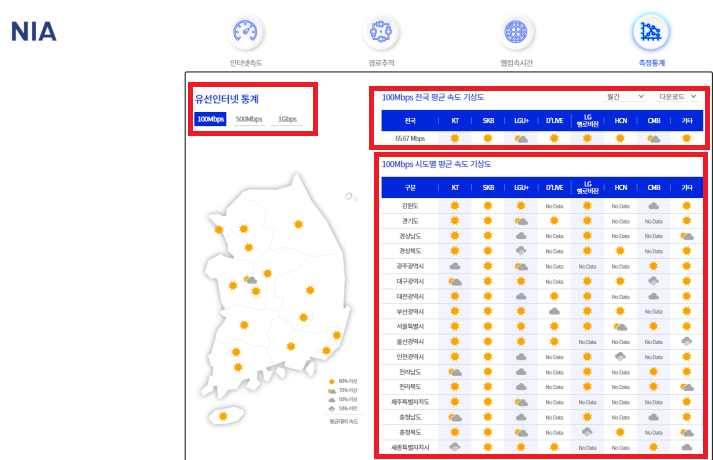Click the 100Mbps 전국 평균 속도 기상도 title
This screenshot has height=460, width=713.
pyautogui.click(x=433, y=97)
